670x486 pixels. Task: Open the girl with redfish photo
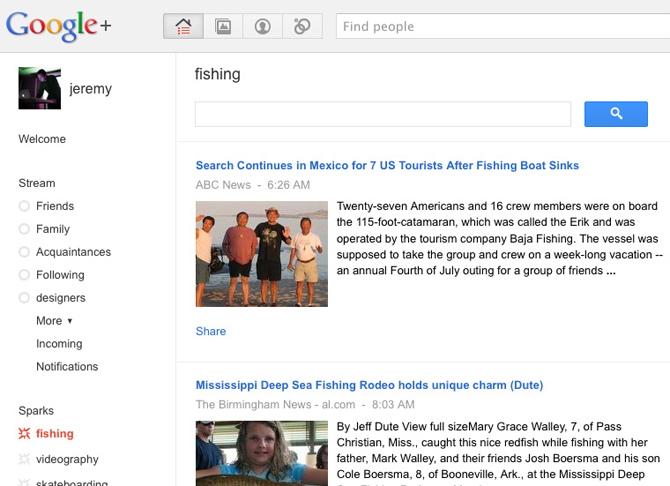point(262,453)
